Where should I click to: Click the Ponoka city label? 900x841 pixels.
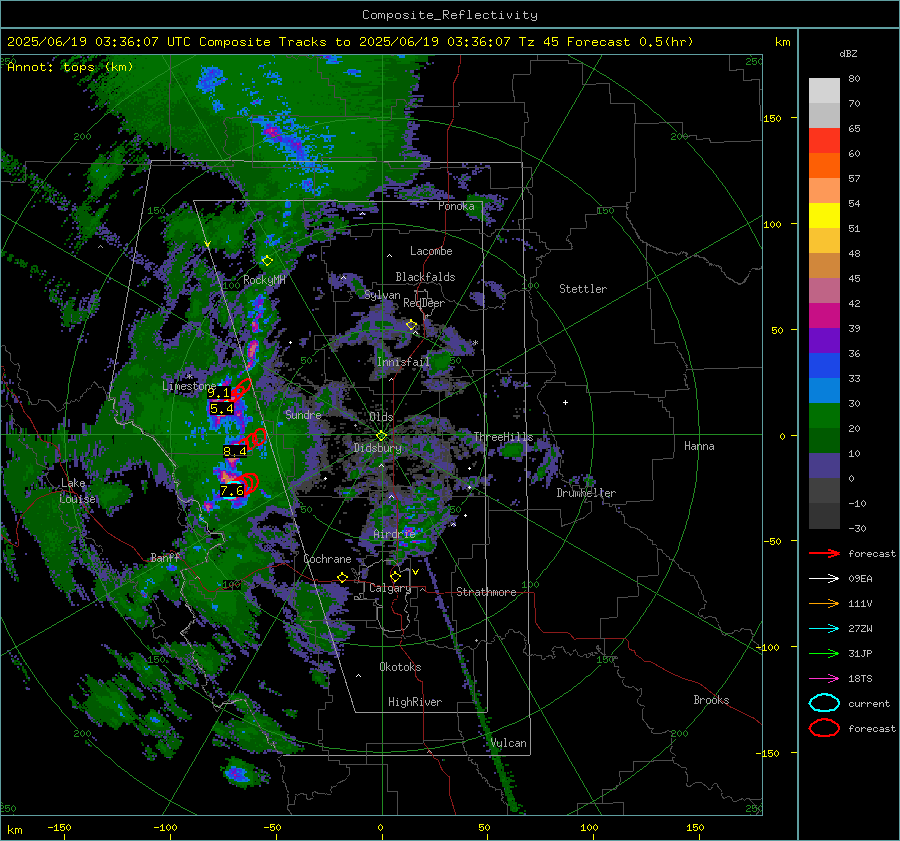(456, 206)
